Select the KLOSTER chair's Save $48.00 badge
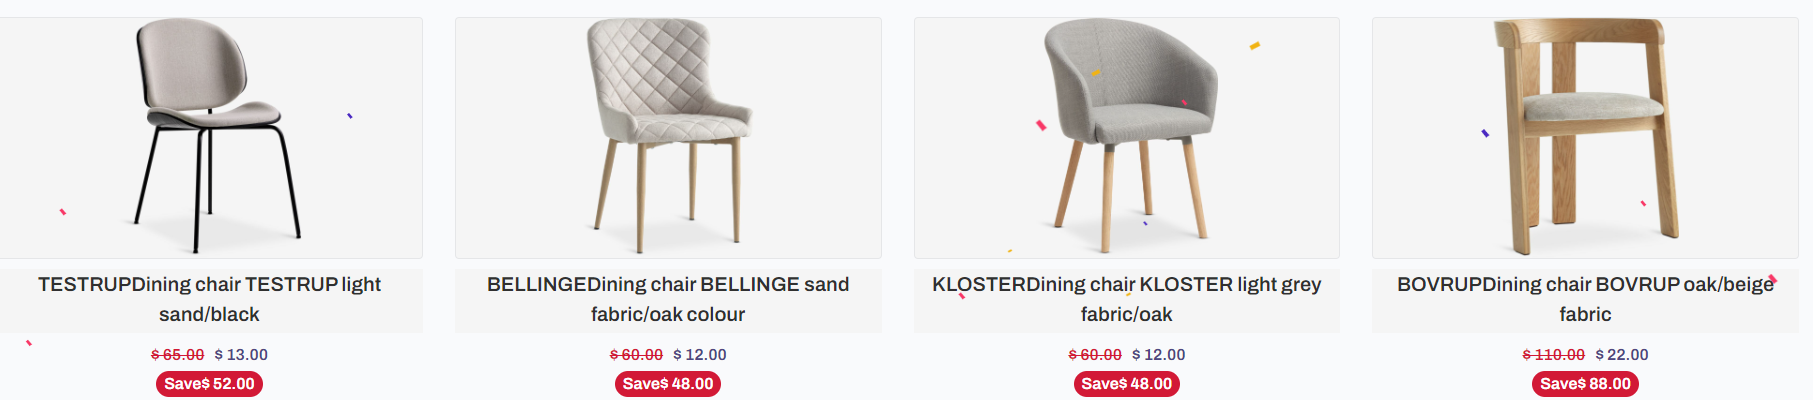The width and height of the screenshot is (1813, 400). (1126, 384)
